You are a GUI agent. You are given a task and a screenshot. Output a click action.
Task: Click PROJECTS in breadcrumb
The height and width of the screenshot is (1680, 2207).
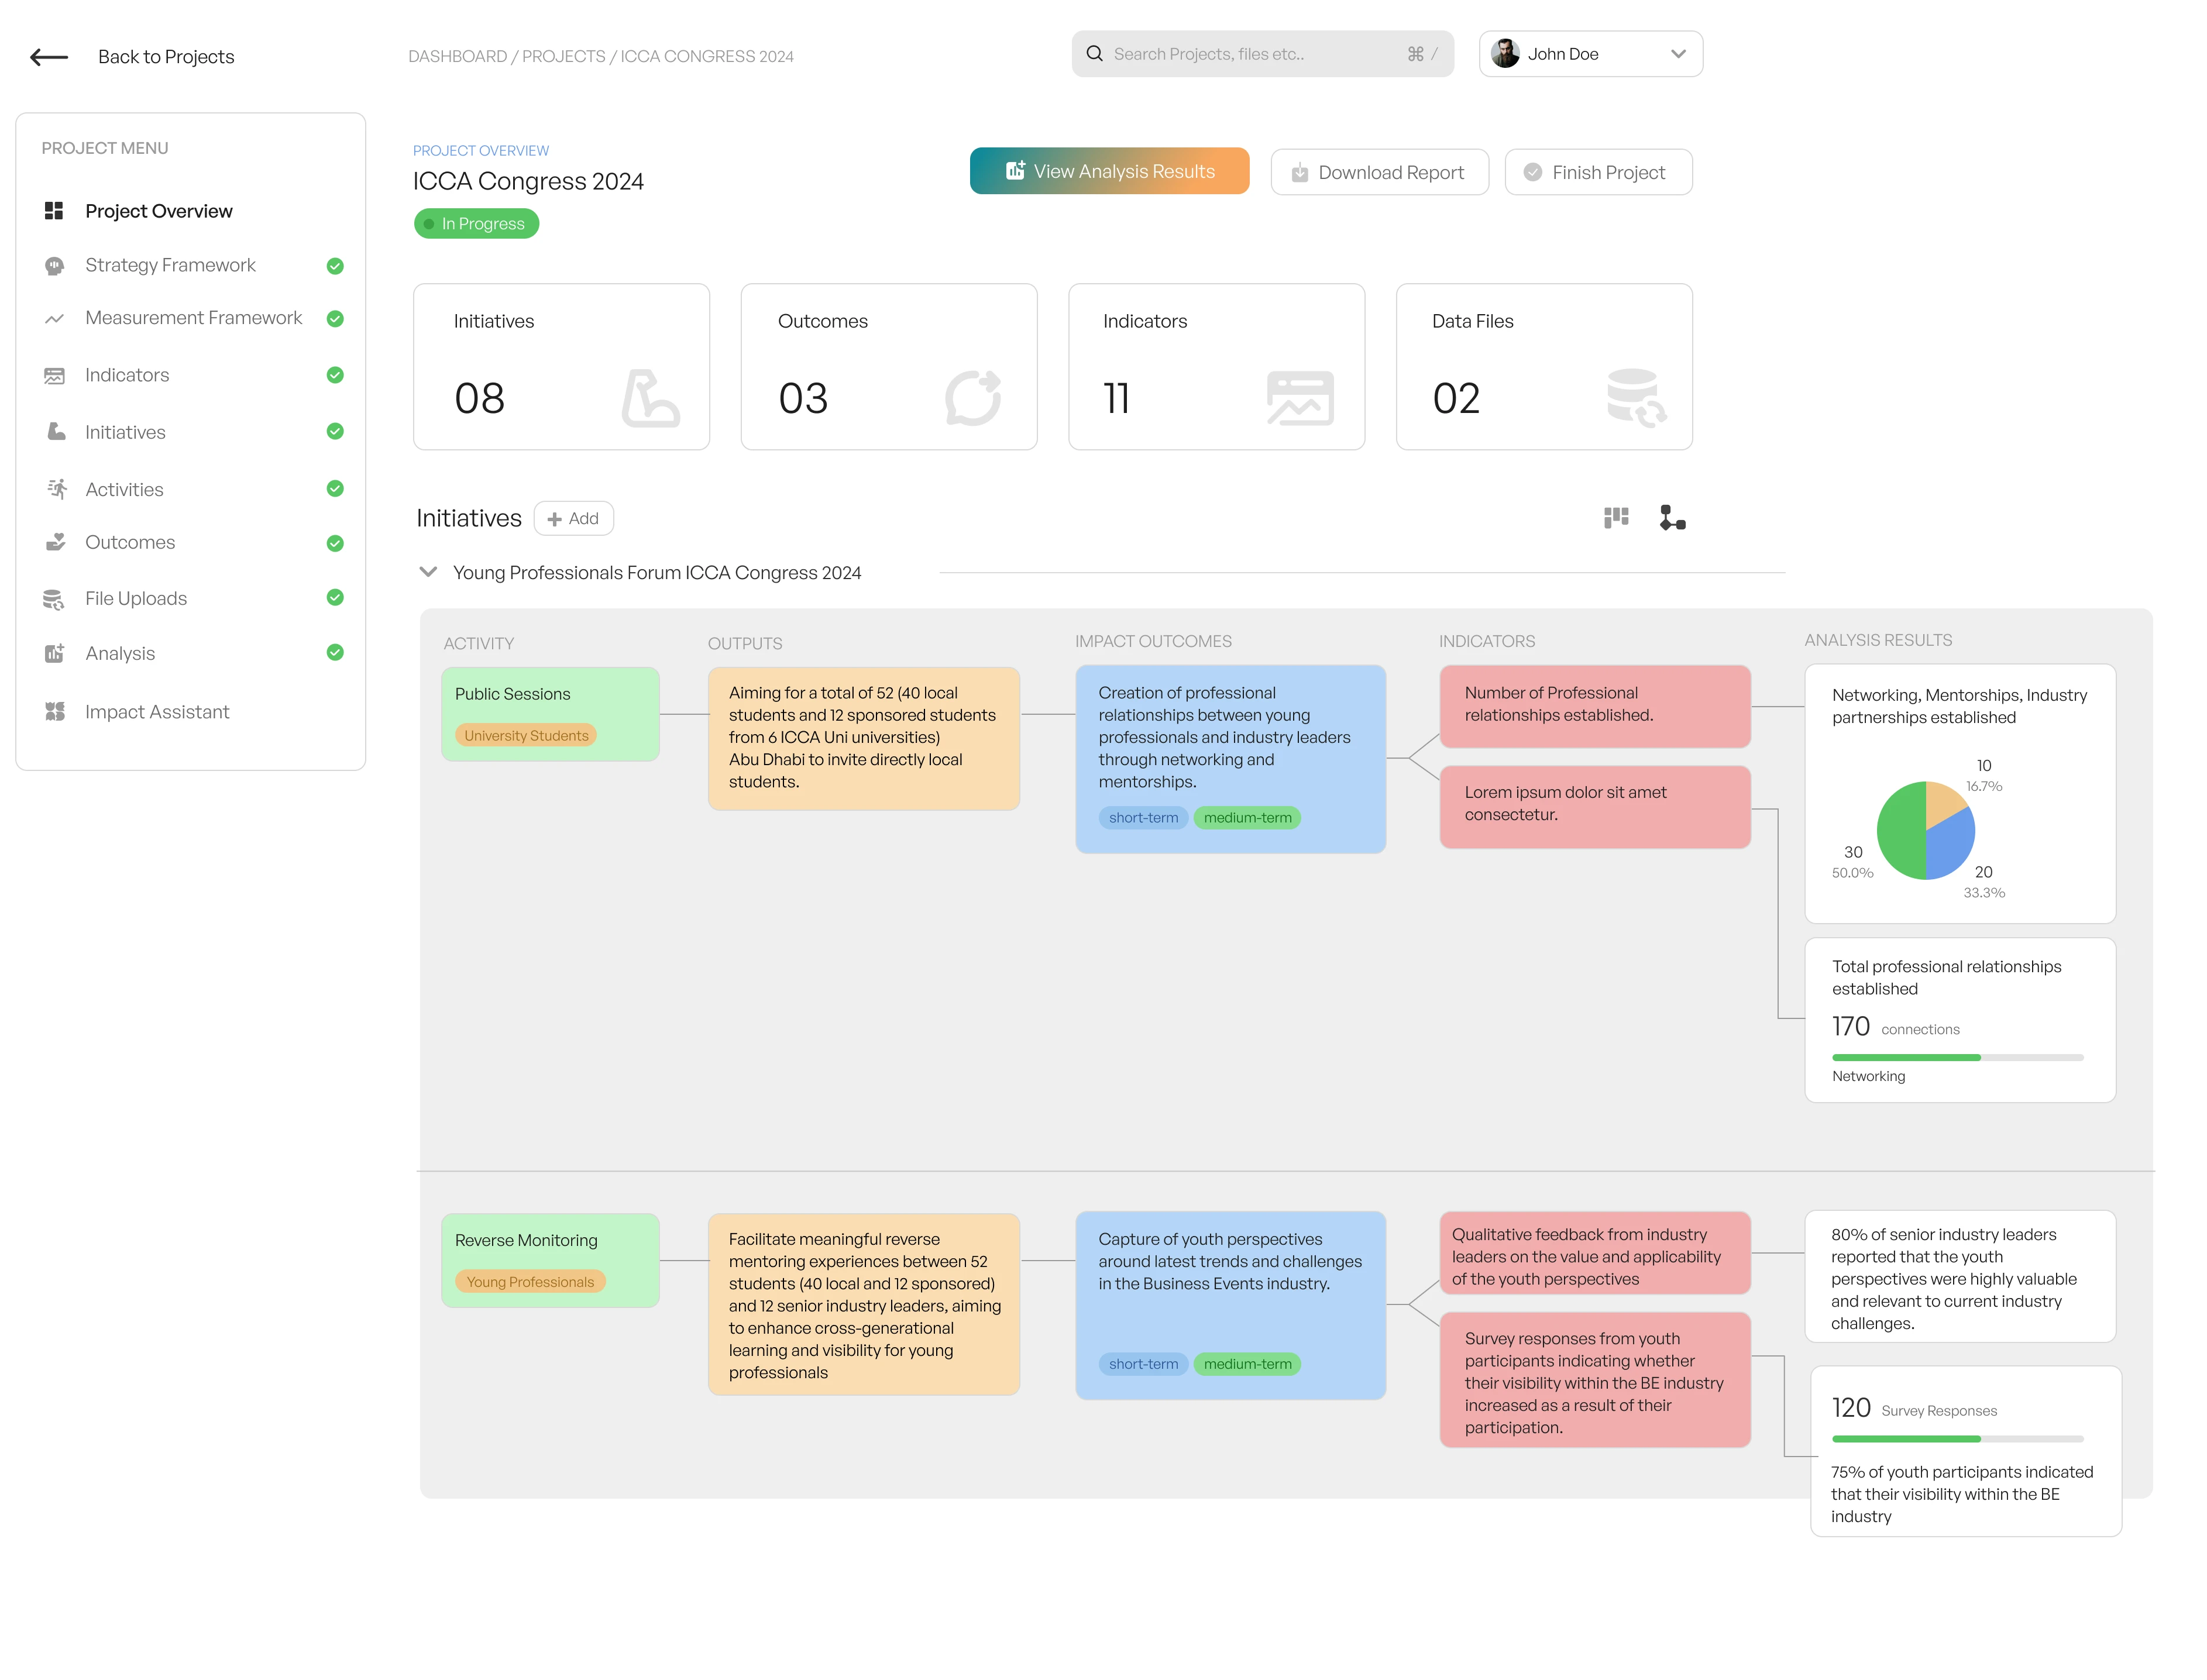564,57
